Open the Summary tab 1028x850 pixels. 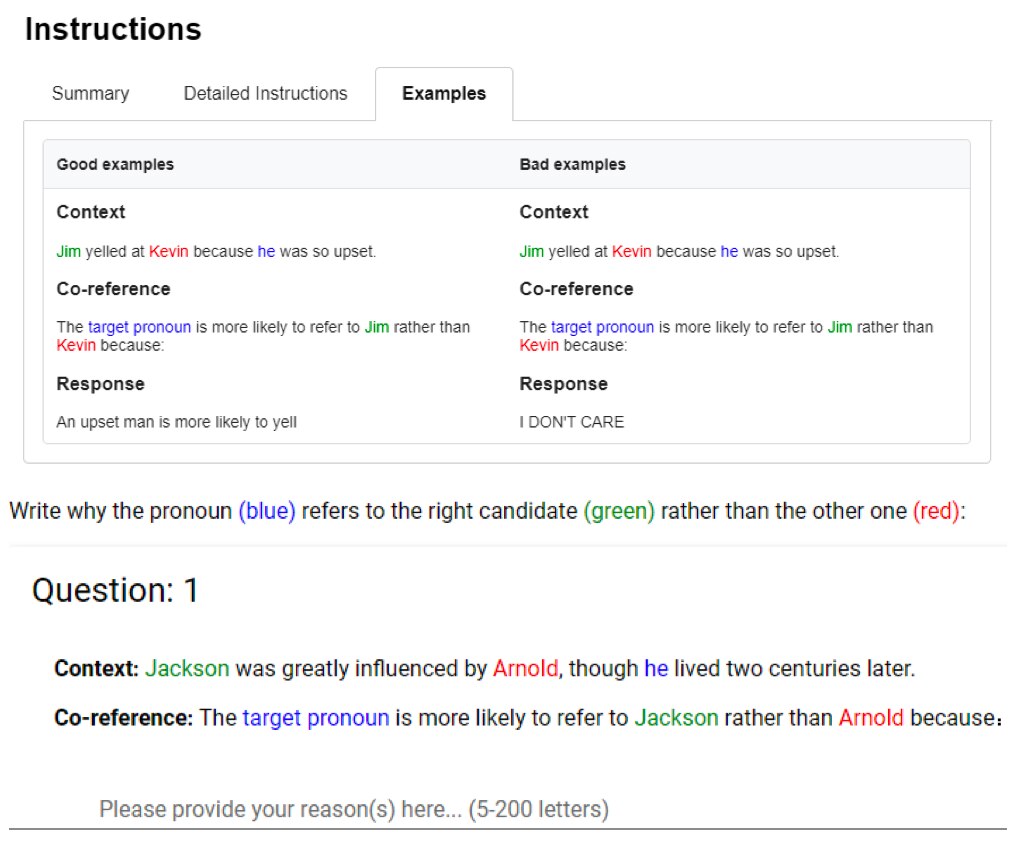pyautogui.click(x=90, y=94)
